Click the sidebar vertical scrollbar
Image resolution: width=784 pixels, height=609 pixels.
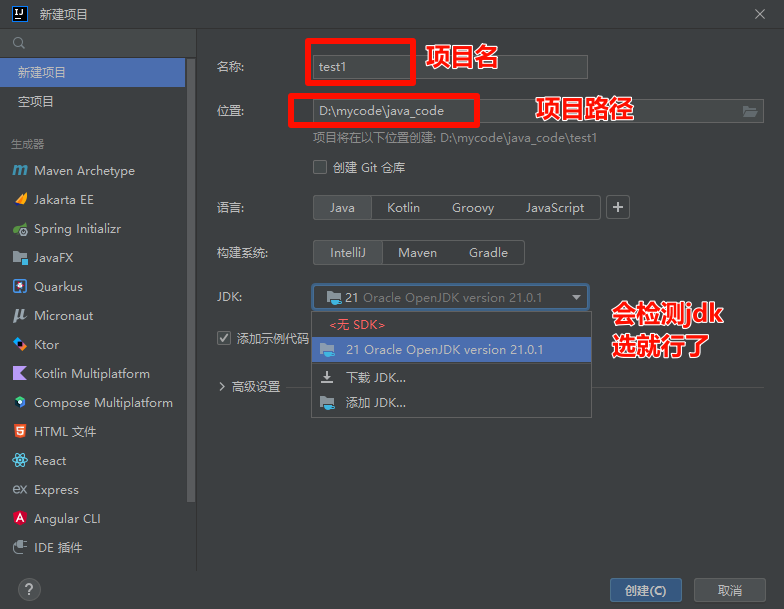click(190, 280)
